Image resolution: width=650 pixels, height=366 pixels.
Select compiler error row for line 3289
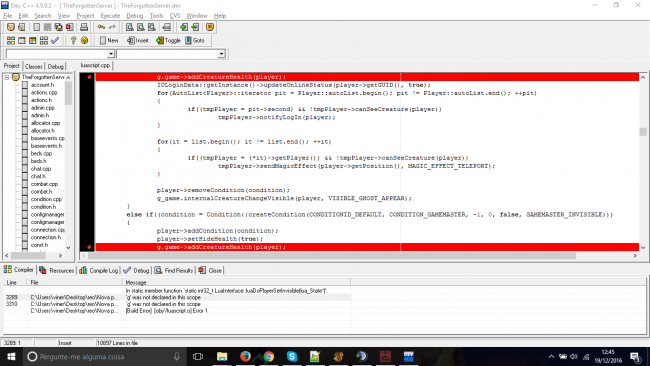click(177, 298)
